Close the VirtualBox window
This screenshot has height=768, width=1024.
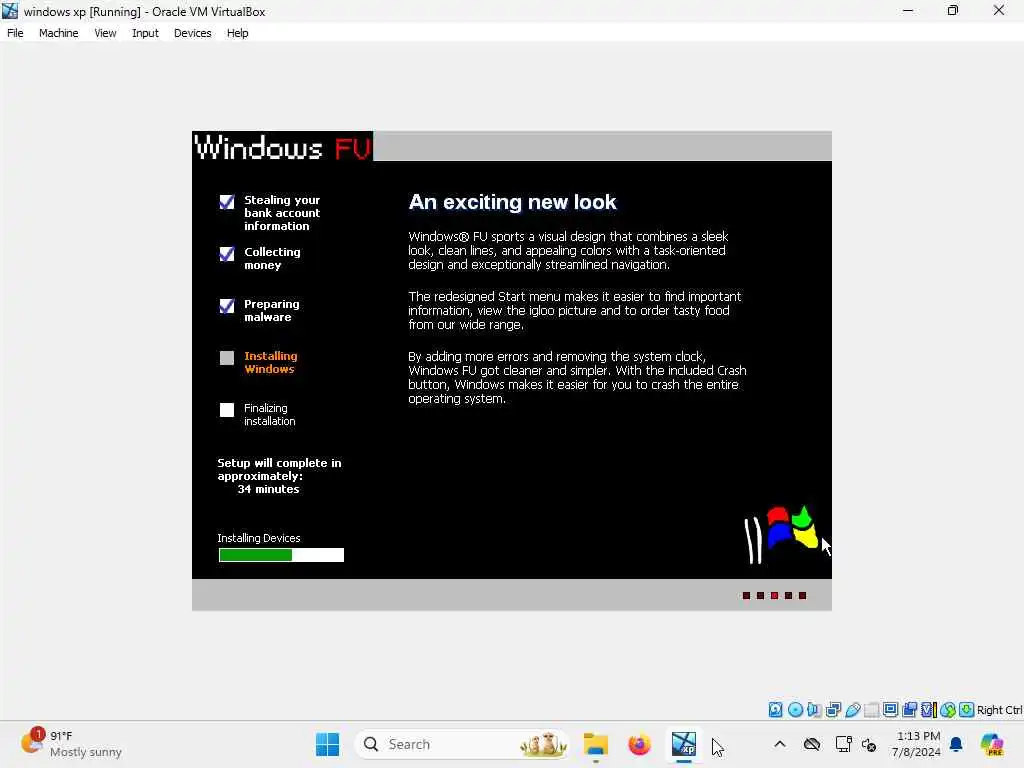pos(999,10)
